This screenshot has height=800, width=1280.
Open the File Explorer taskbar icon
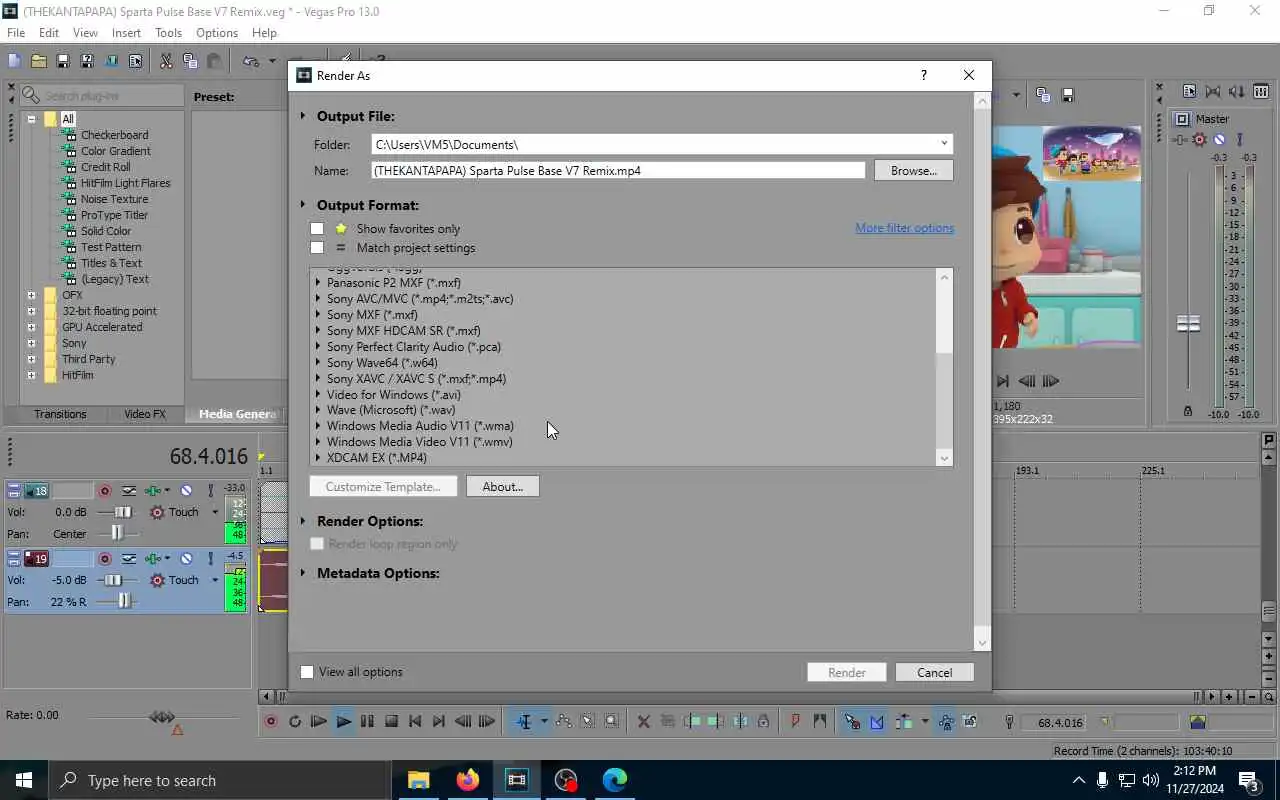[418, 780]
